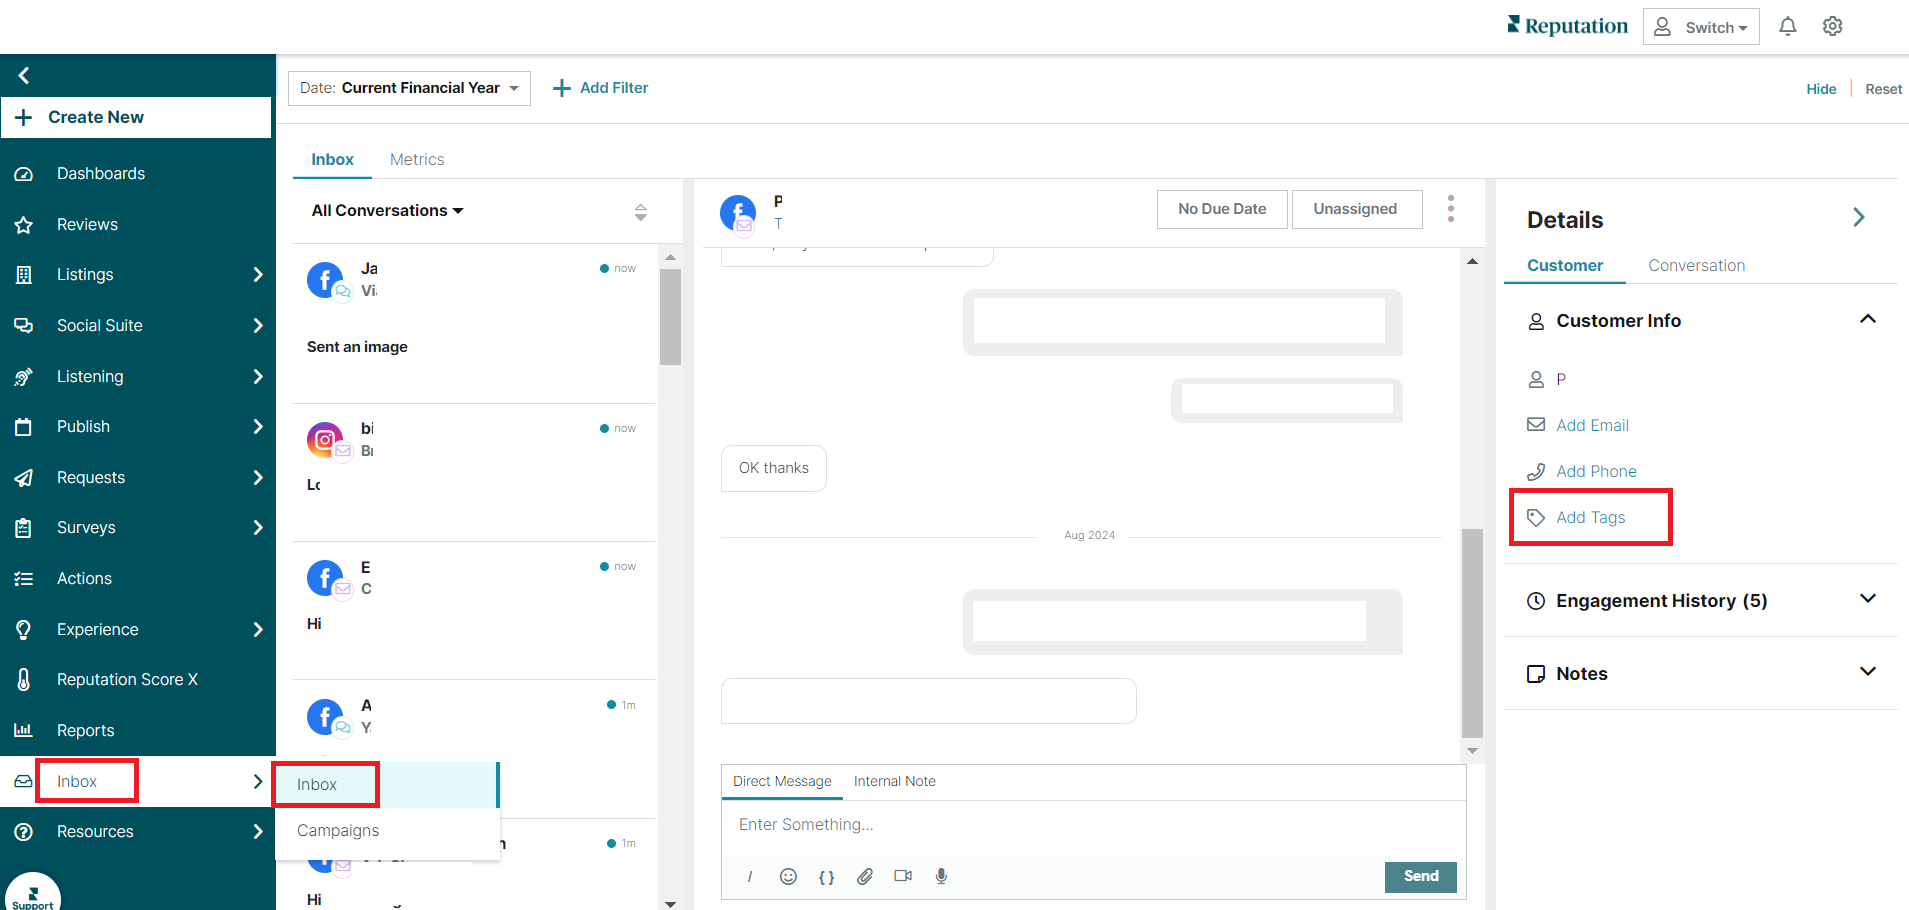Screen dimensions: 1909x910
Task: Switch to the Metrics tab
Action: point(417,159)
